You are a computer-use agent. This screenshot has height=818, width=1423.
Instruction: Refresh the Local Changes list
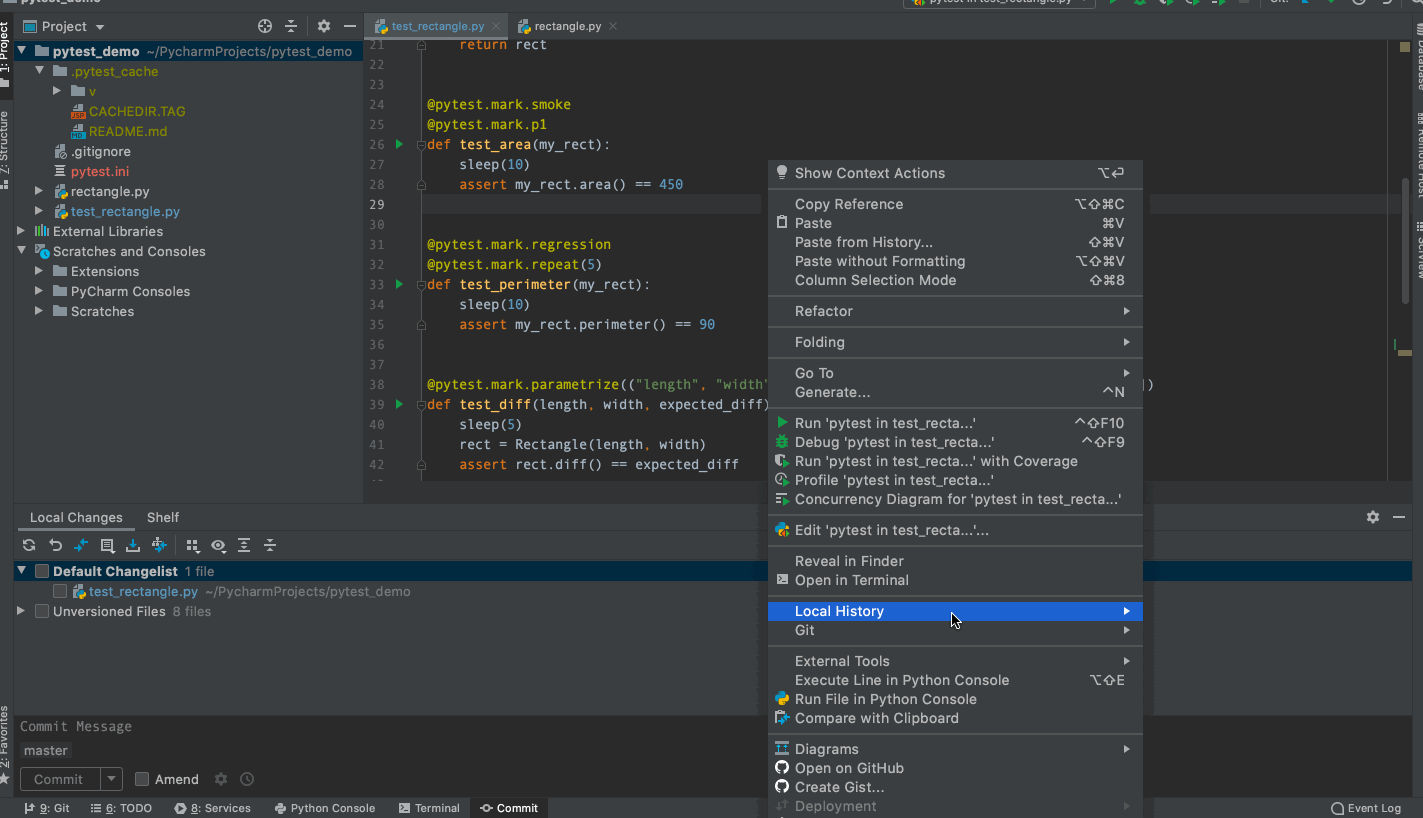pyautogui.click(x=29, y=545)
